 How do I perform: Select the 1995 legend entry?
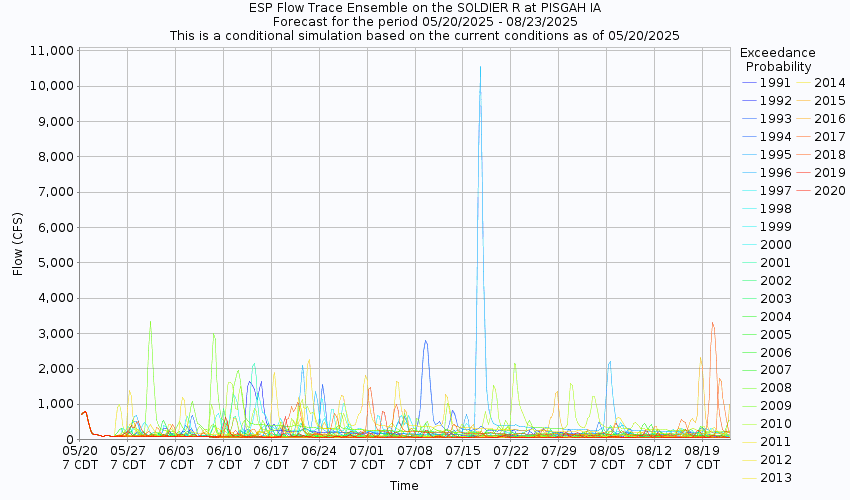pyautogui.click(x=767, y=155)
